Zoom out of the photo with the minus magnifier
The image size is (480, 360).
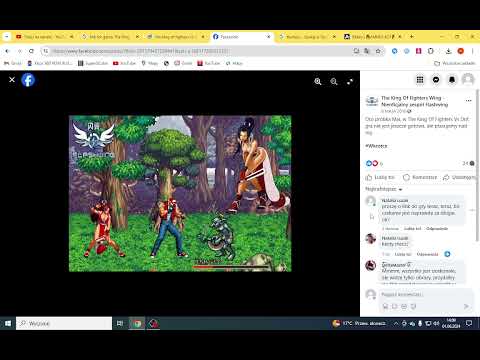pos(334,82)
